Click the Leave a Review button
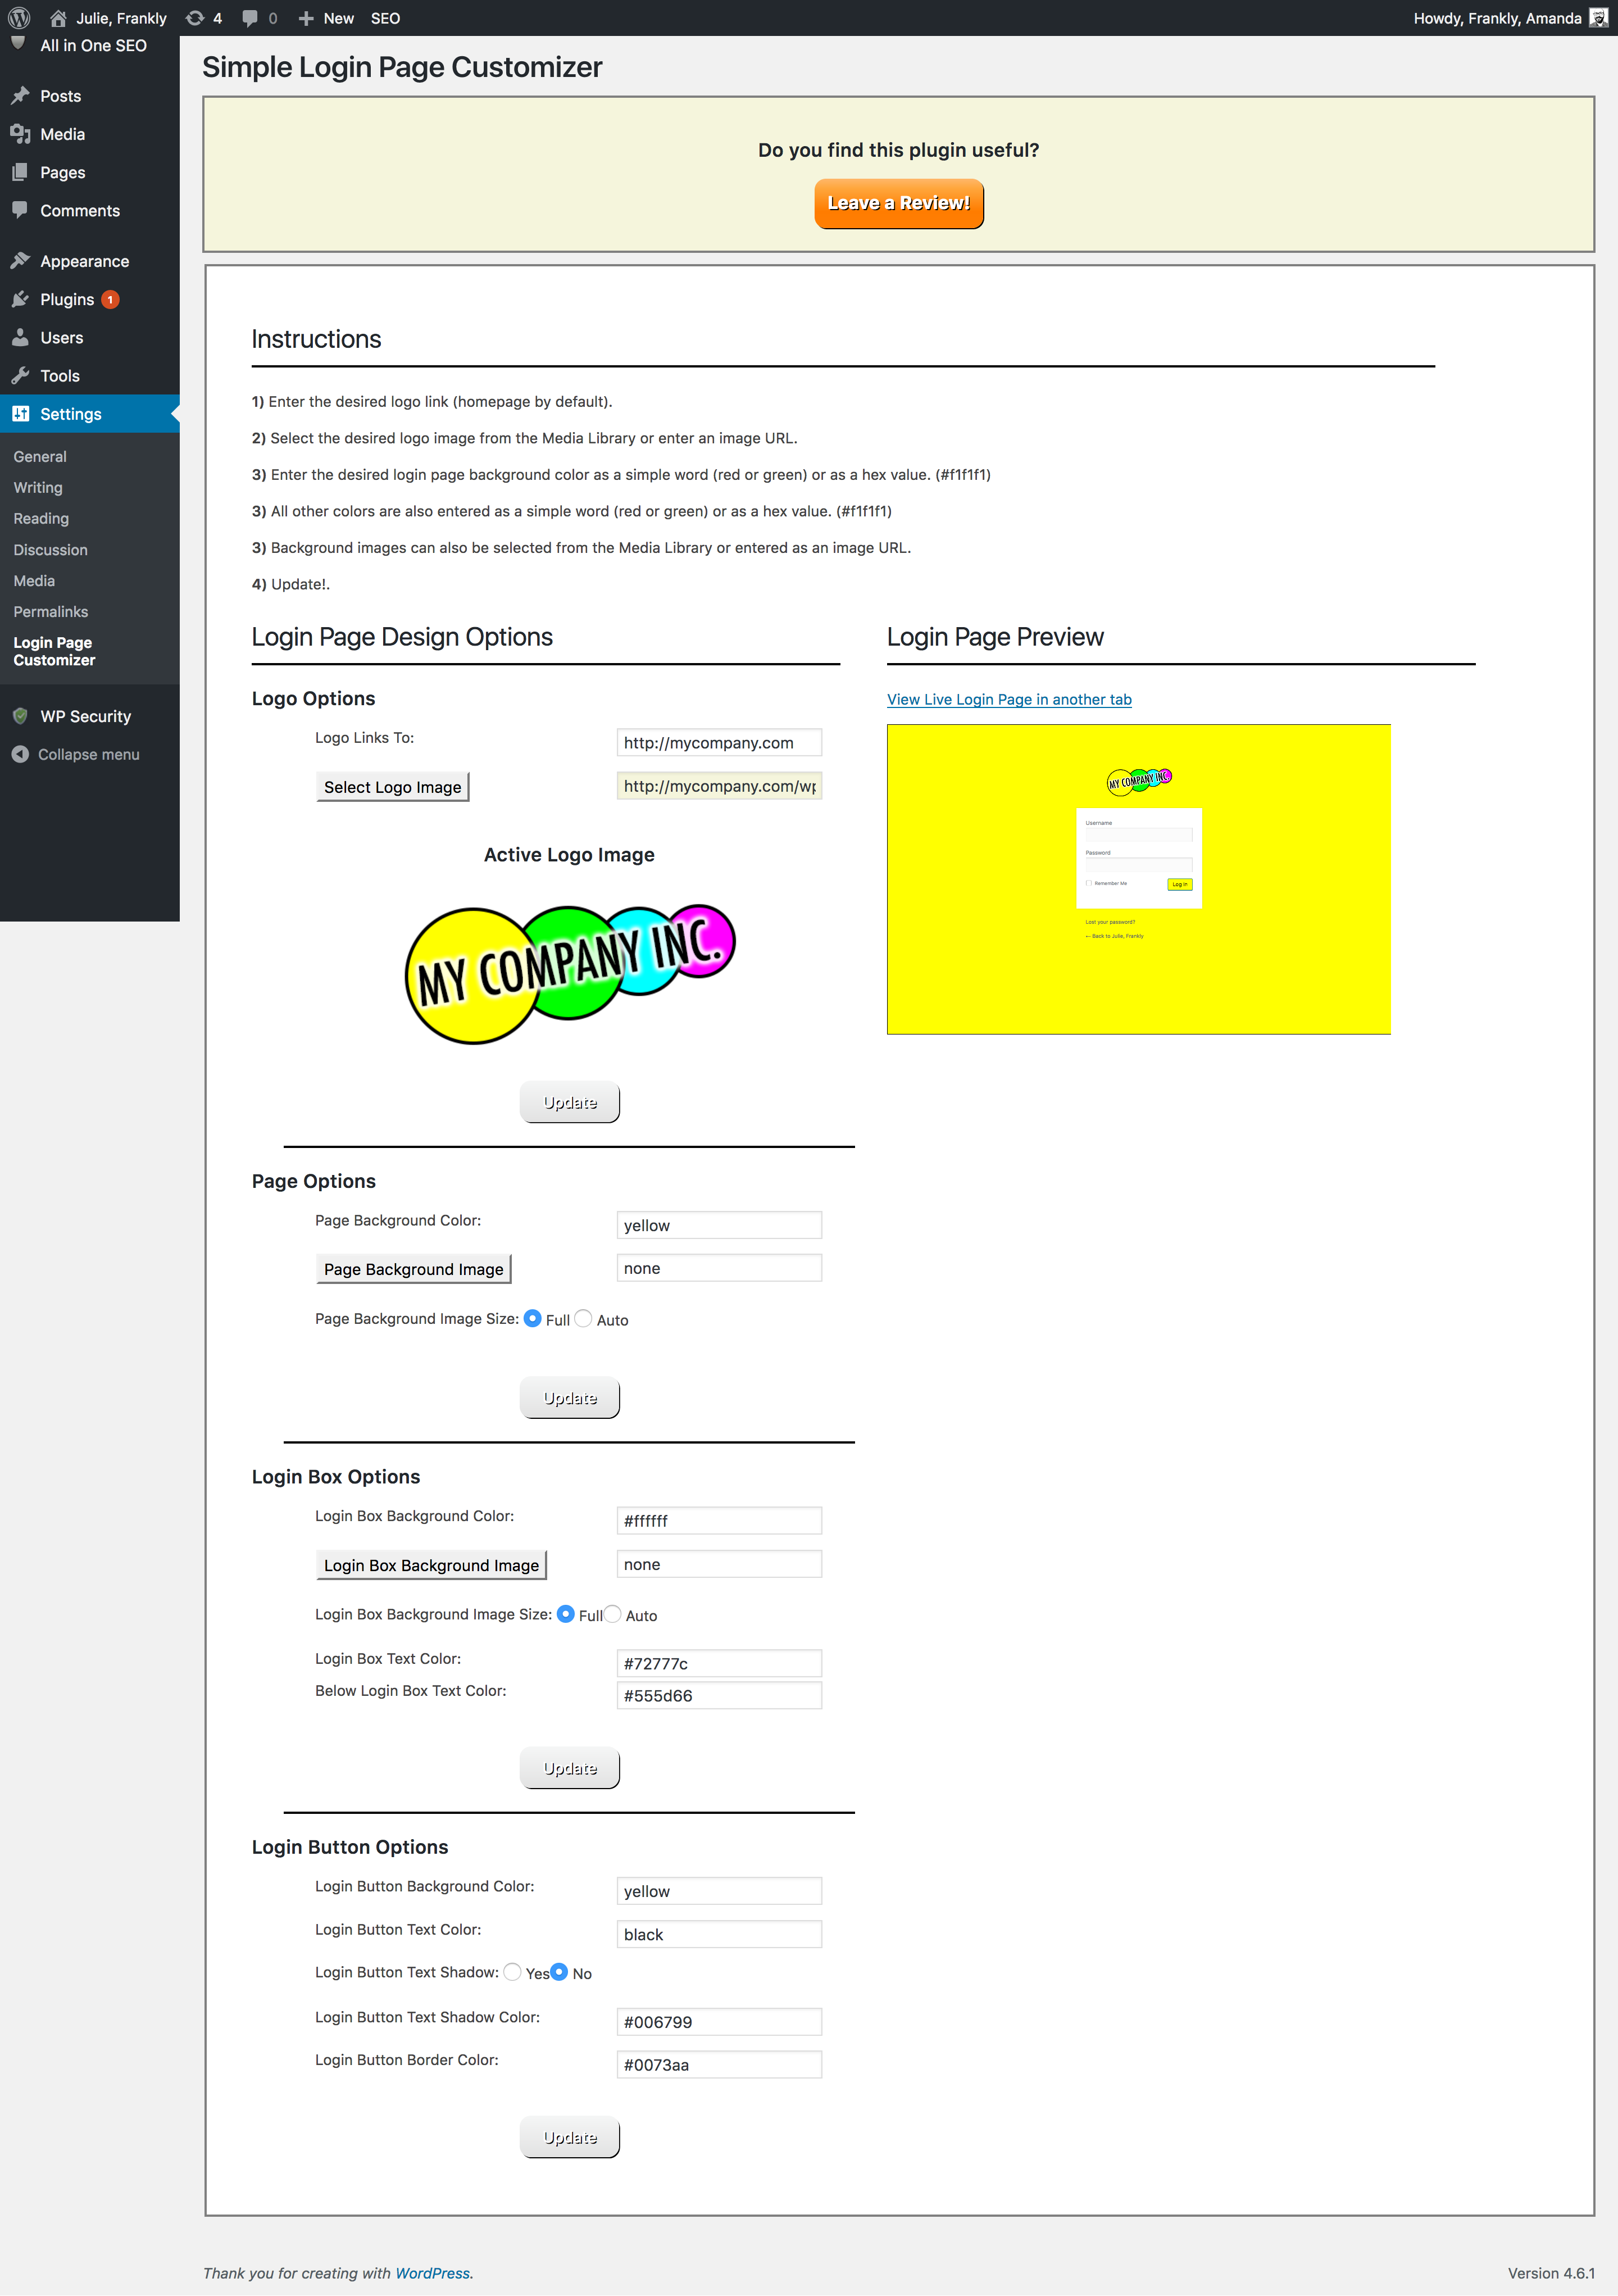This screenshot has width=1618, height=2296. click(897, 203)
